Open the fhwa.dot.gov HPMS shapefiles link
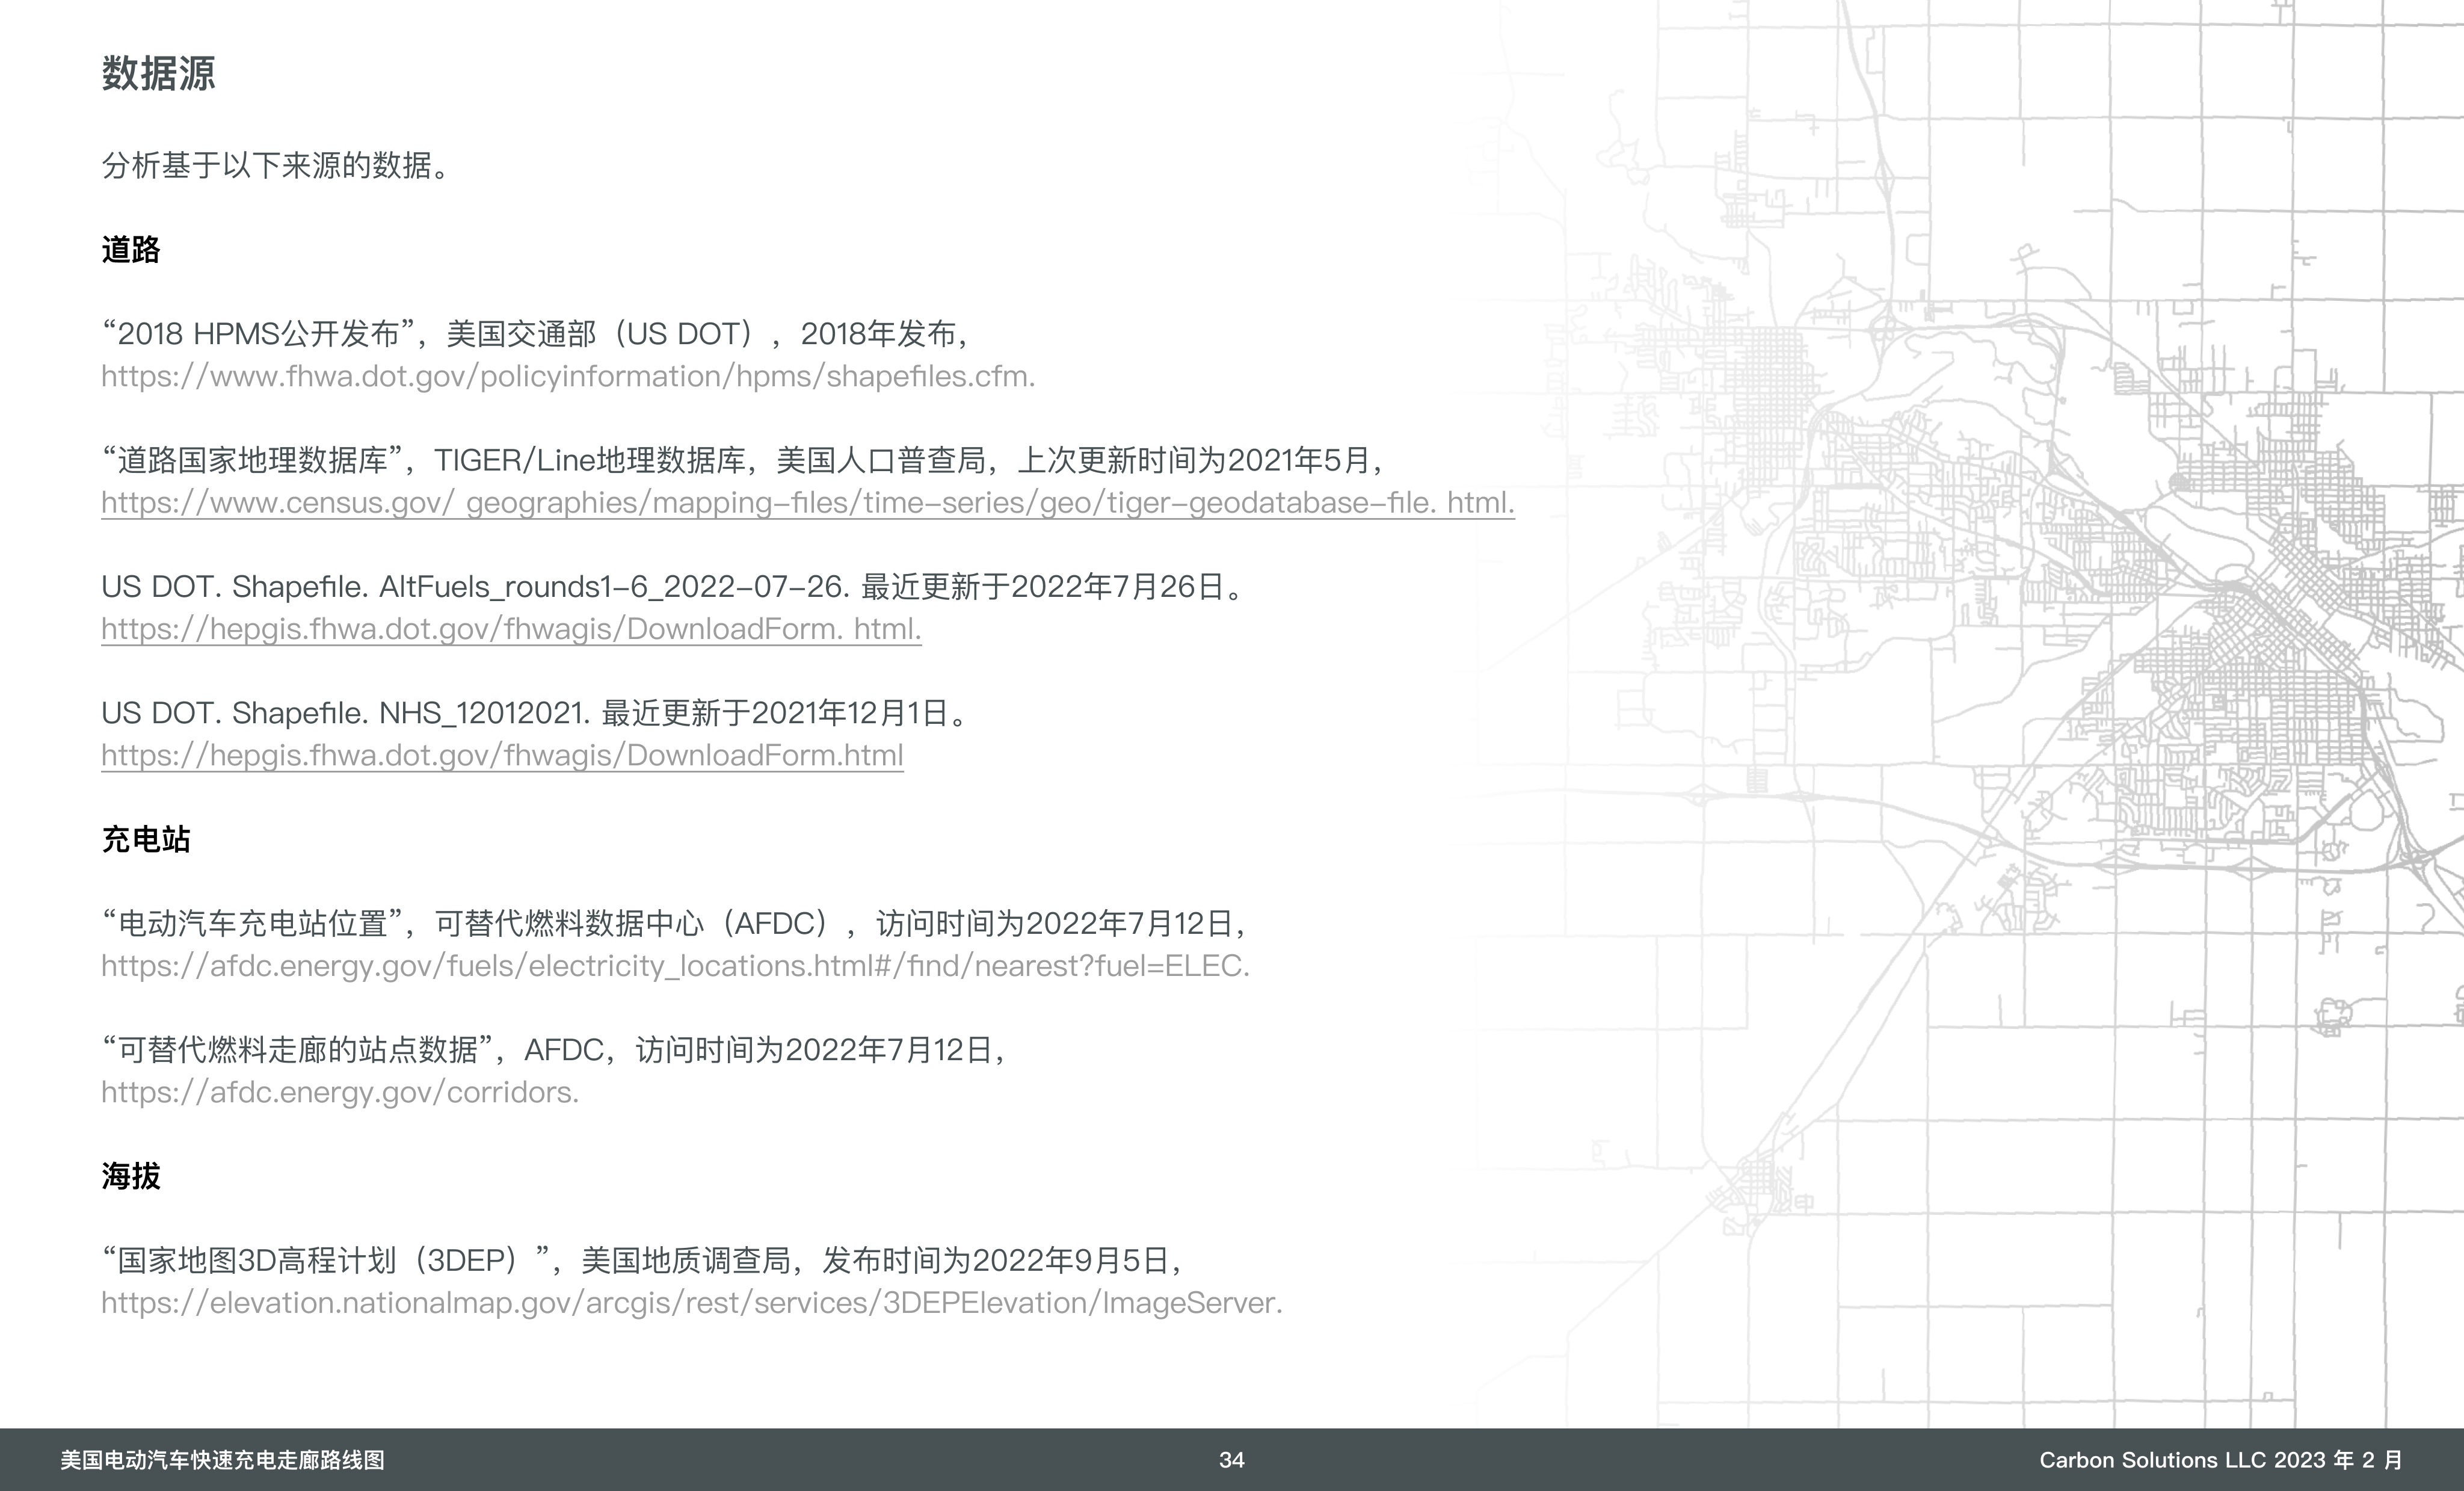 click(x=567, y=377)
